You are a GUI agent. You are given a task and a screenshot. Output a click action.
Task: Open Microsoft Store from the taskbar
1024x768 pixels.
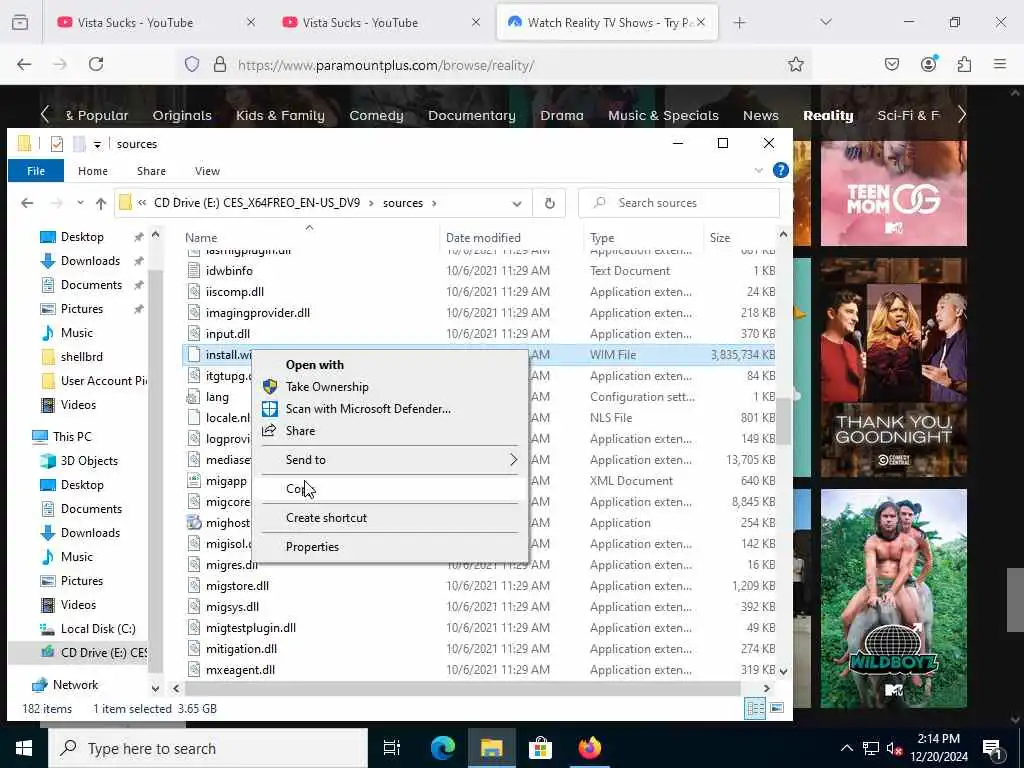tap(540, 748)
